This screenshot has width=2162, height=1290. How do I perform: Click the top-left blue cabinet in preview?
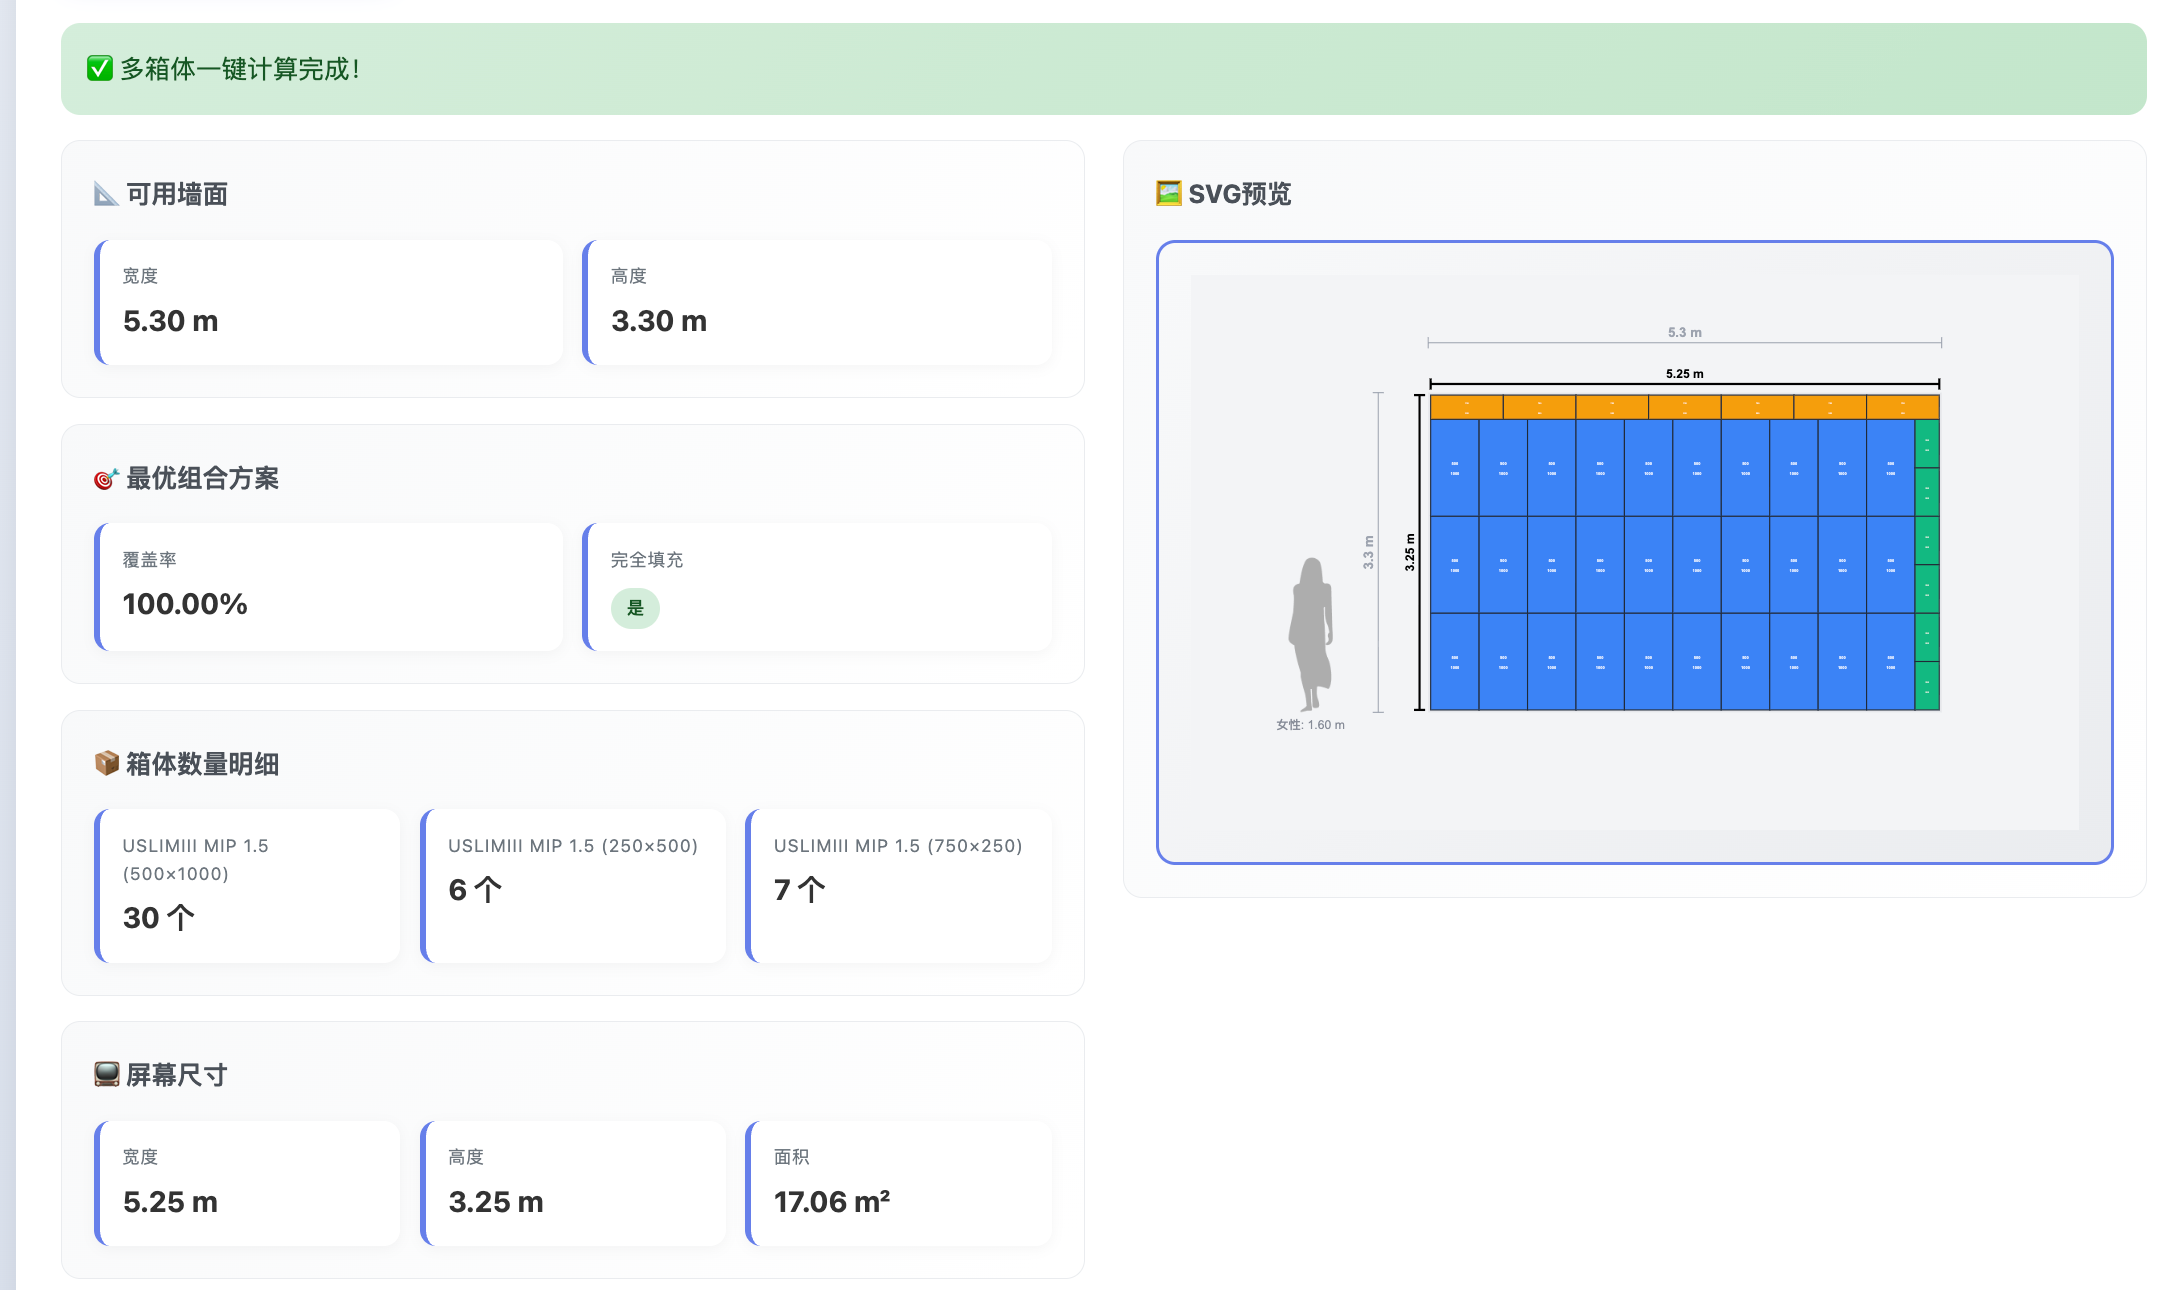(x=1454, y=467)
